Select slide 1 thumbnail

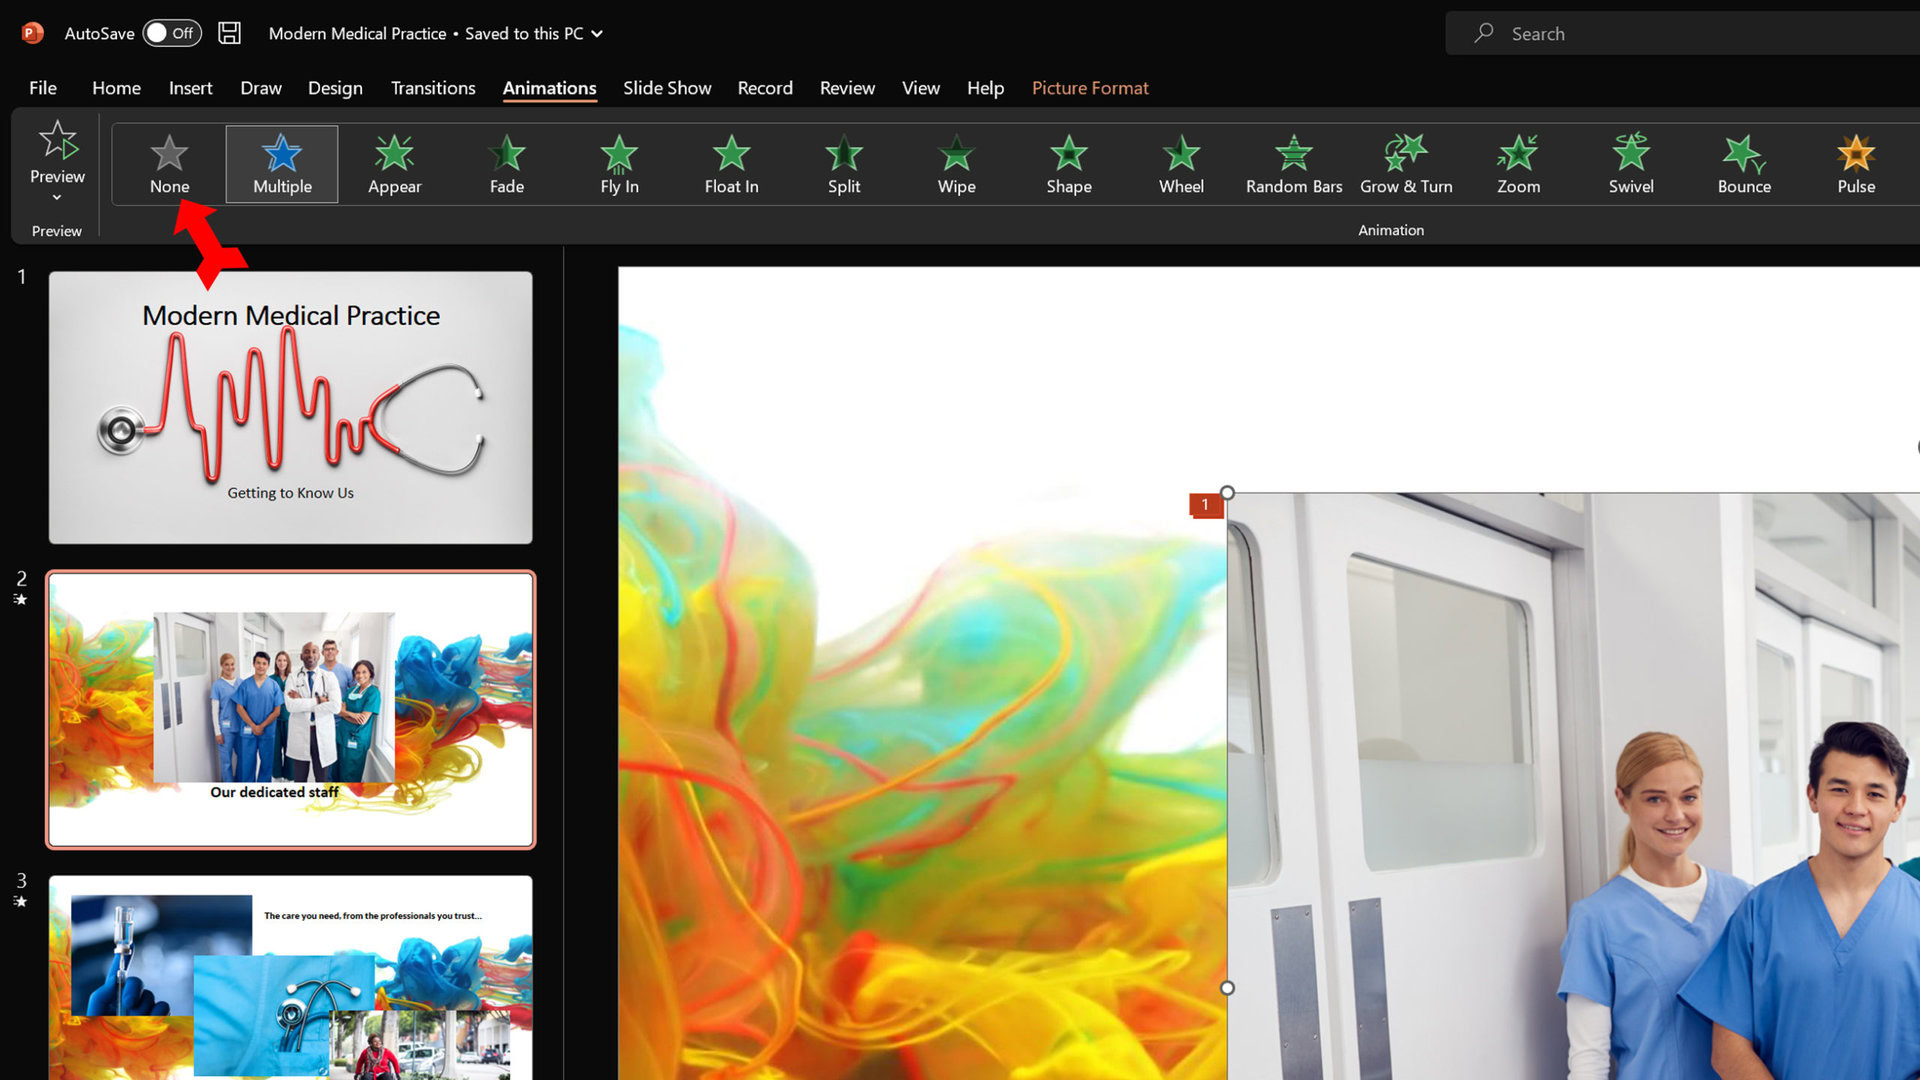coord(290,407)
